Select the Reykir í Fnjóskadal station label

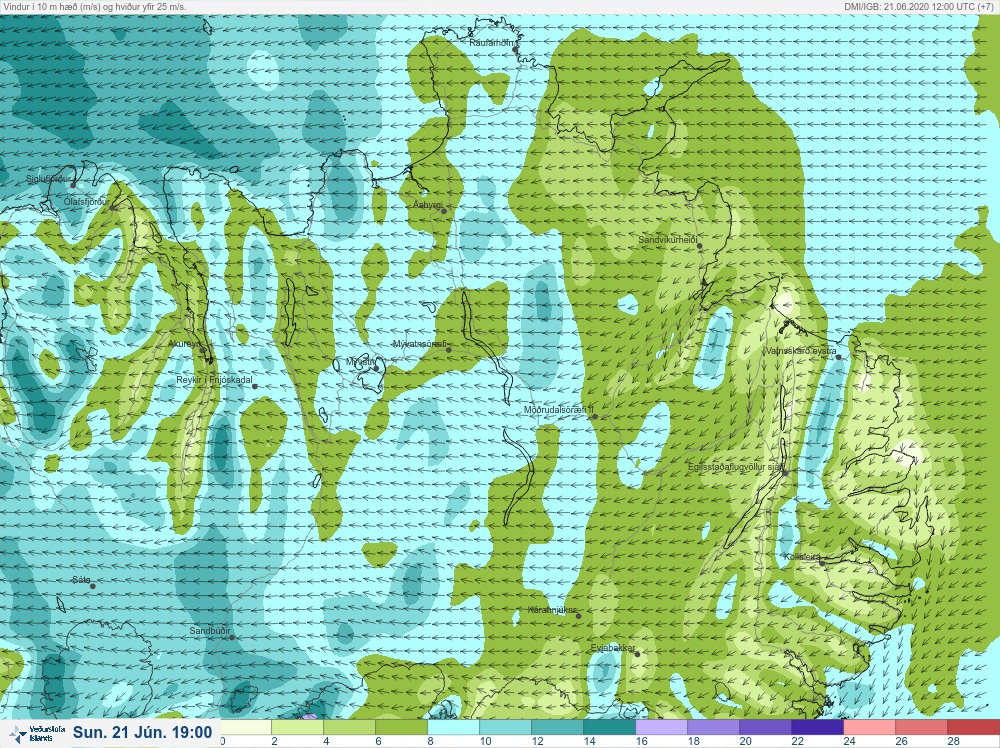(x=214, y=380)
